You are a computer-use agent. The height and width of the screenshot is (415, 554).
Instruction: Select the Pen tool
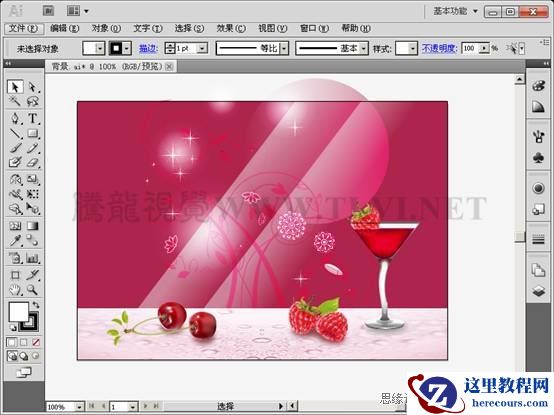(15, 118)
